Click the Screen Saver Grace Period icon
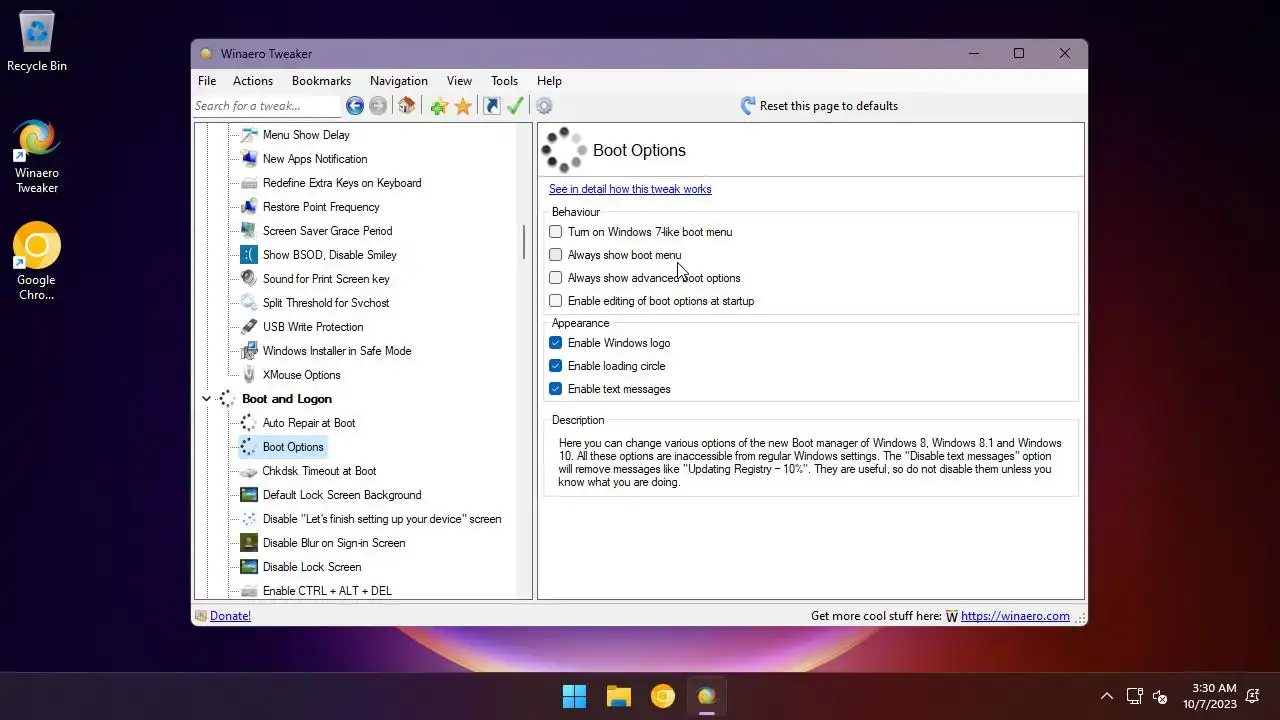Viewport: 1280px width, 720px height. [249, 231]
